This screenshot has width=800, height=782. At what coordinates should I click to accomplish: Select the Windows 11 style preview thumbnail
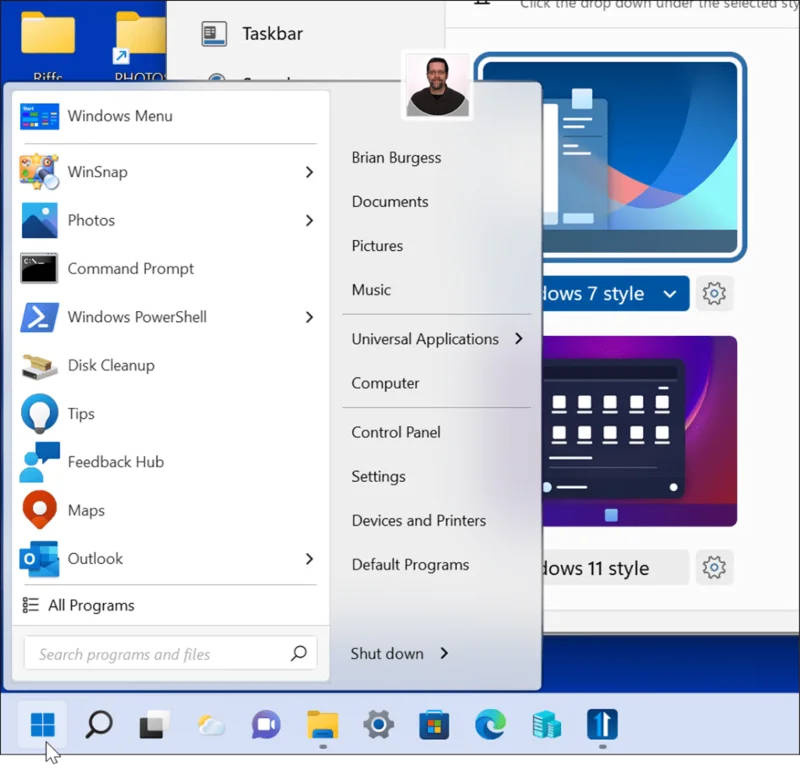(x=640, y=431)
